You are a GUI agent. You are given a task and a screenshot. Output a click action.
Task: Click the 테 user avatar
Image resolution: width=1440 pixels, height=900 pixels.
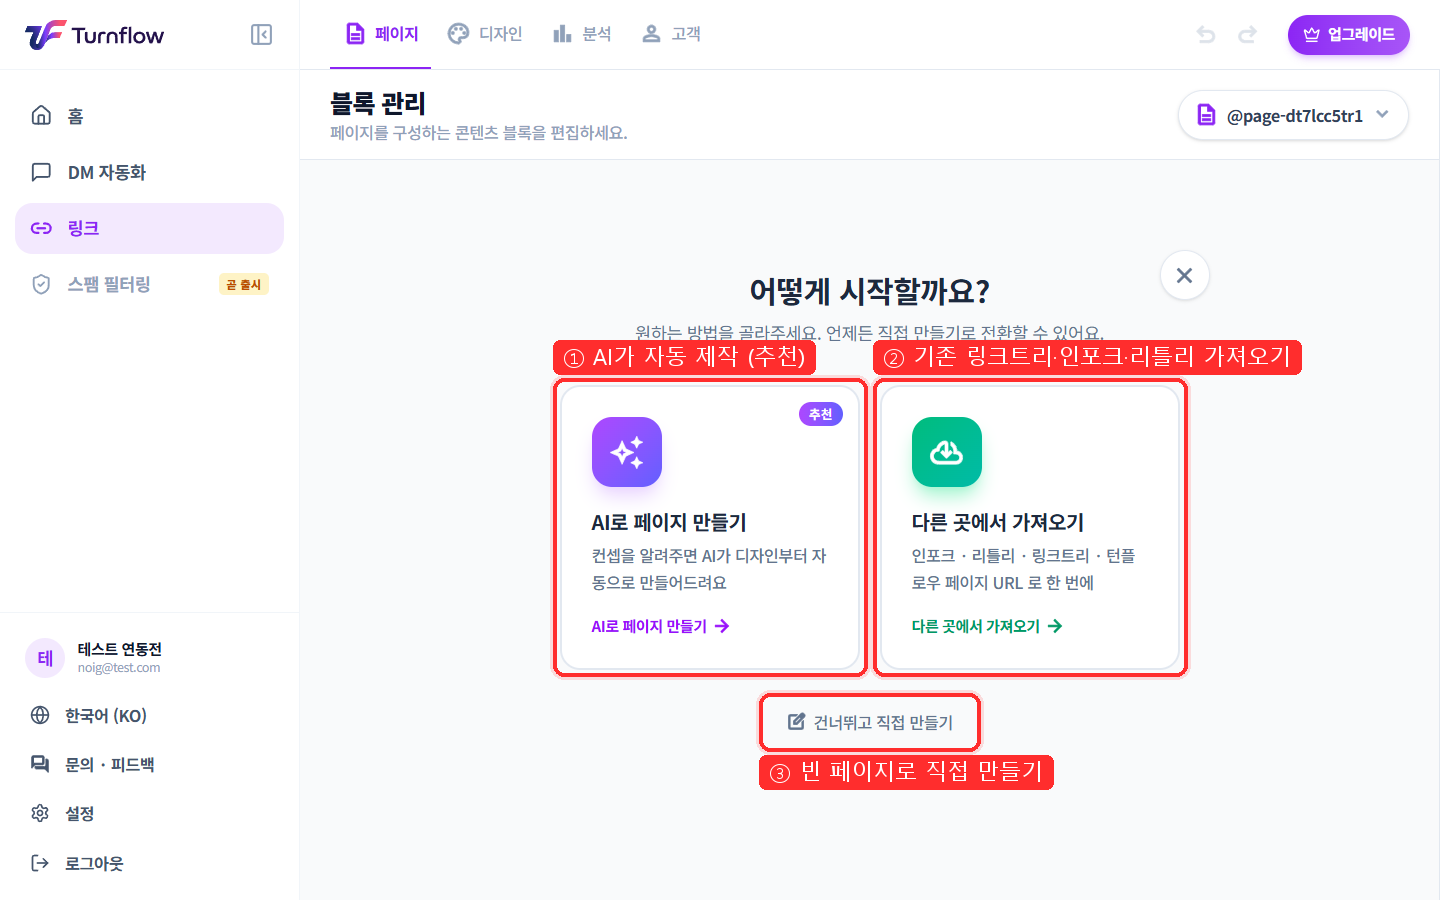pos(45,658)
